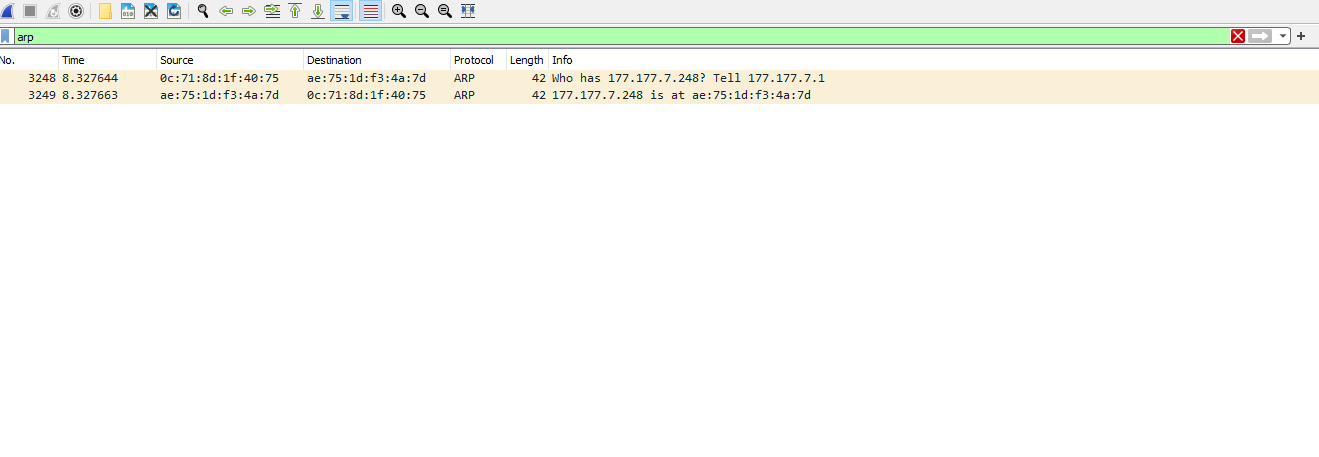Click the Find packet magnifier icon

pyautogui.click(x=203, y=11)
